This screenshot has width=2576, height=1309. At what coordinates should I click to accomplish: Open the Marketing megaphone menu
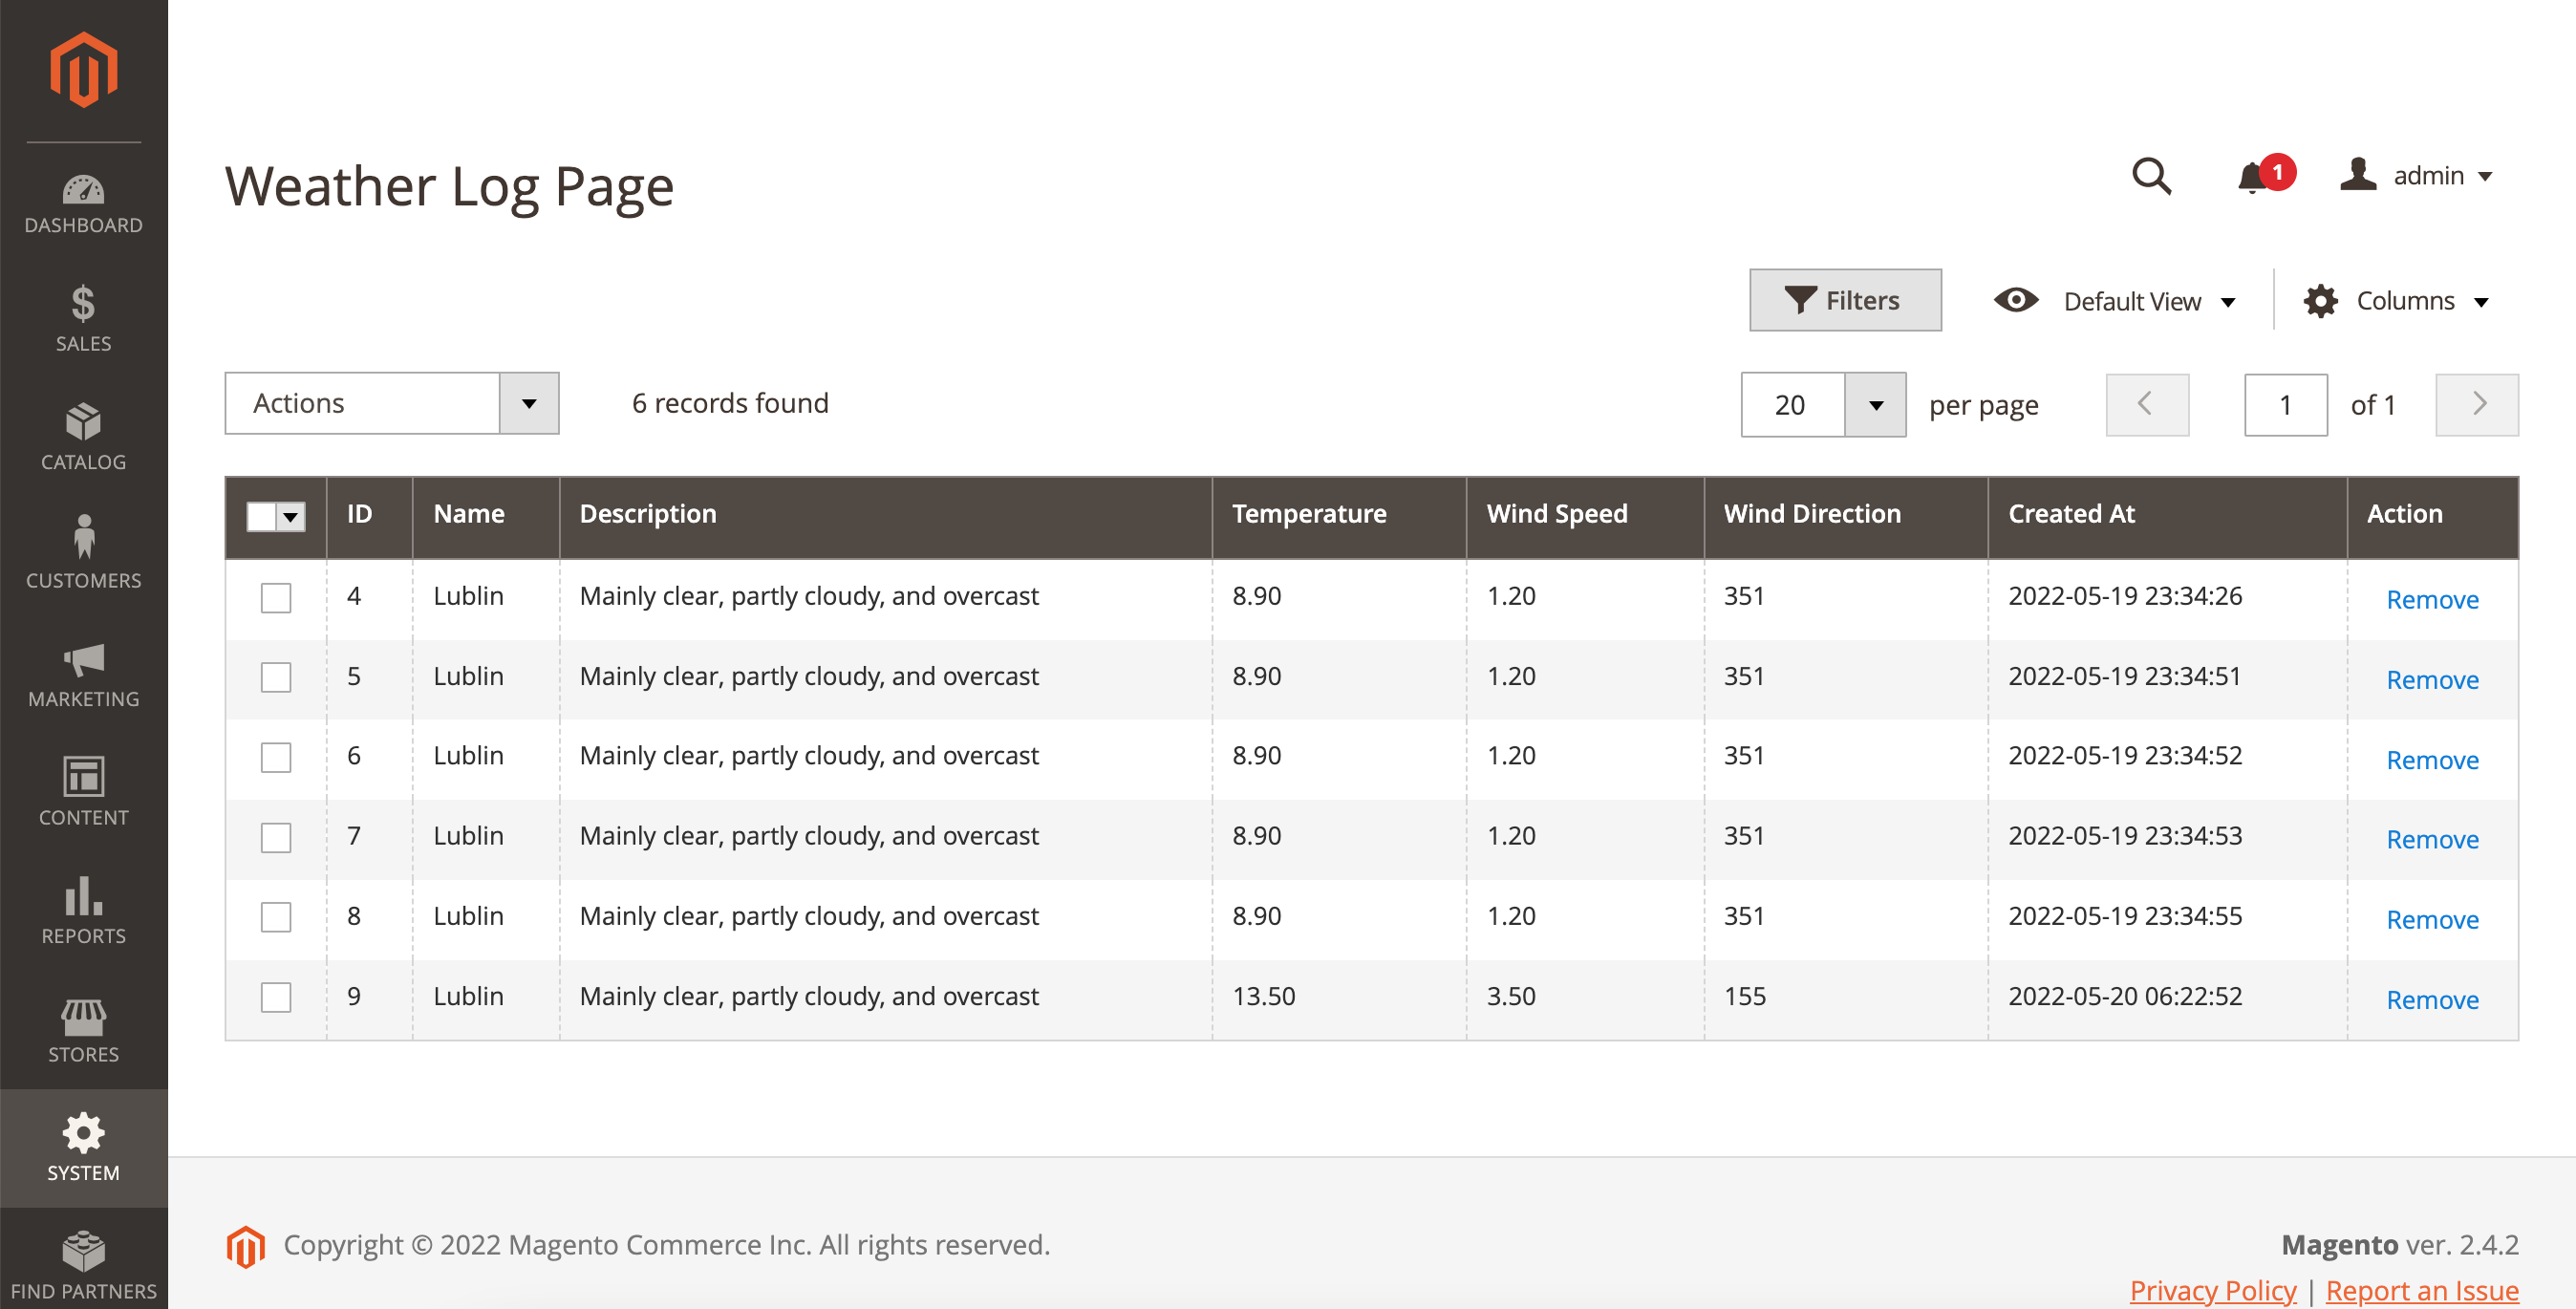[x=83, y=675]
